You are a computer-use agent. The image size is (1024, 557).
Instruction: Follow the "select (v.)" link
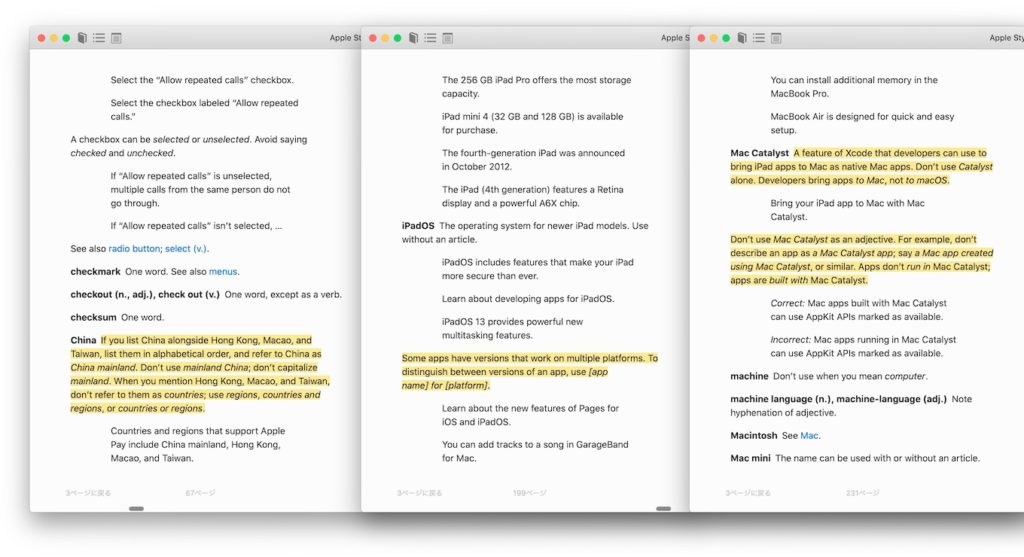[186, 249]
